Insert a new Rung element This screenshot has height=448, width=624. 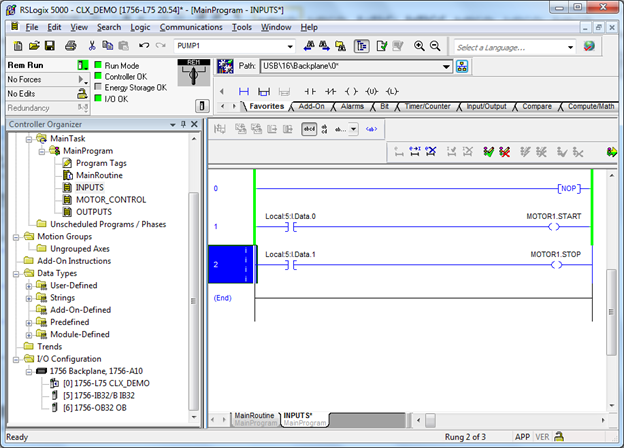tap(244, 92)
